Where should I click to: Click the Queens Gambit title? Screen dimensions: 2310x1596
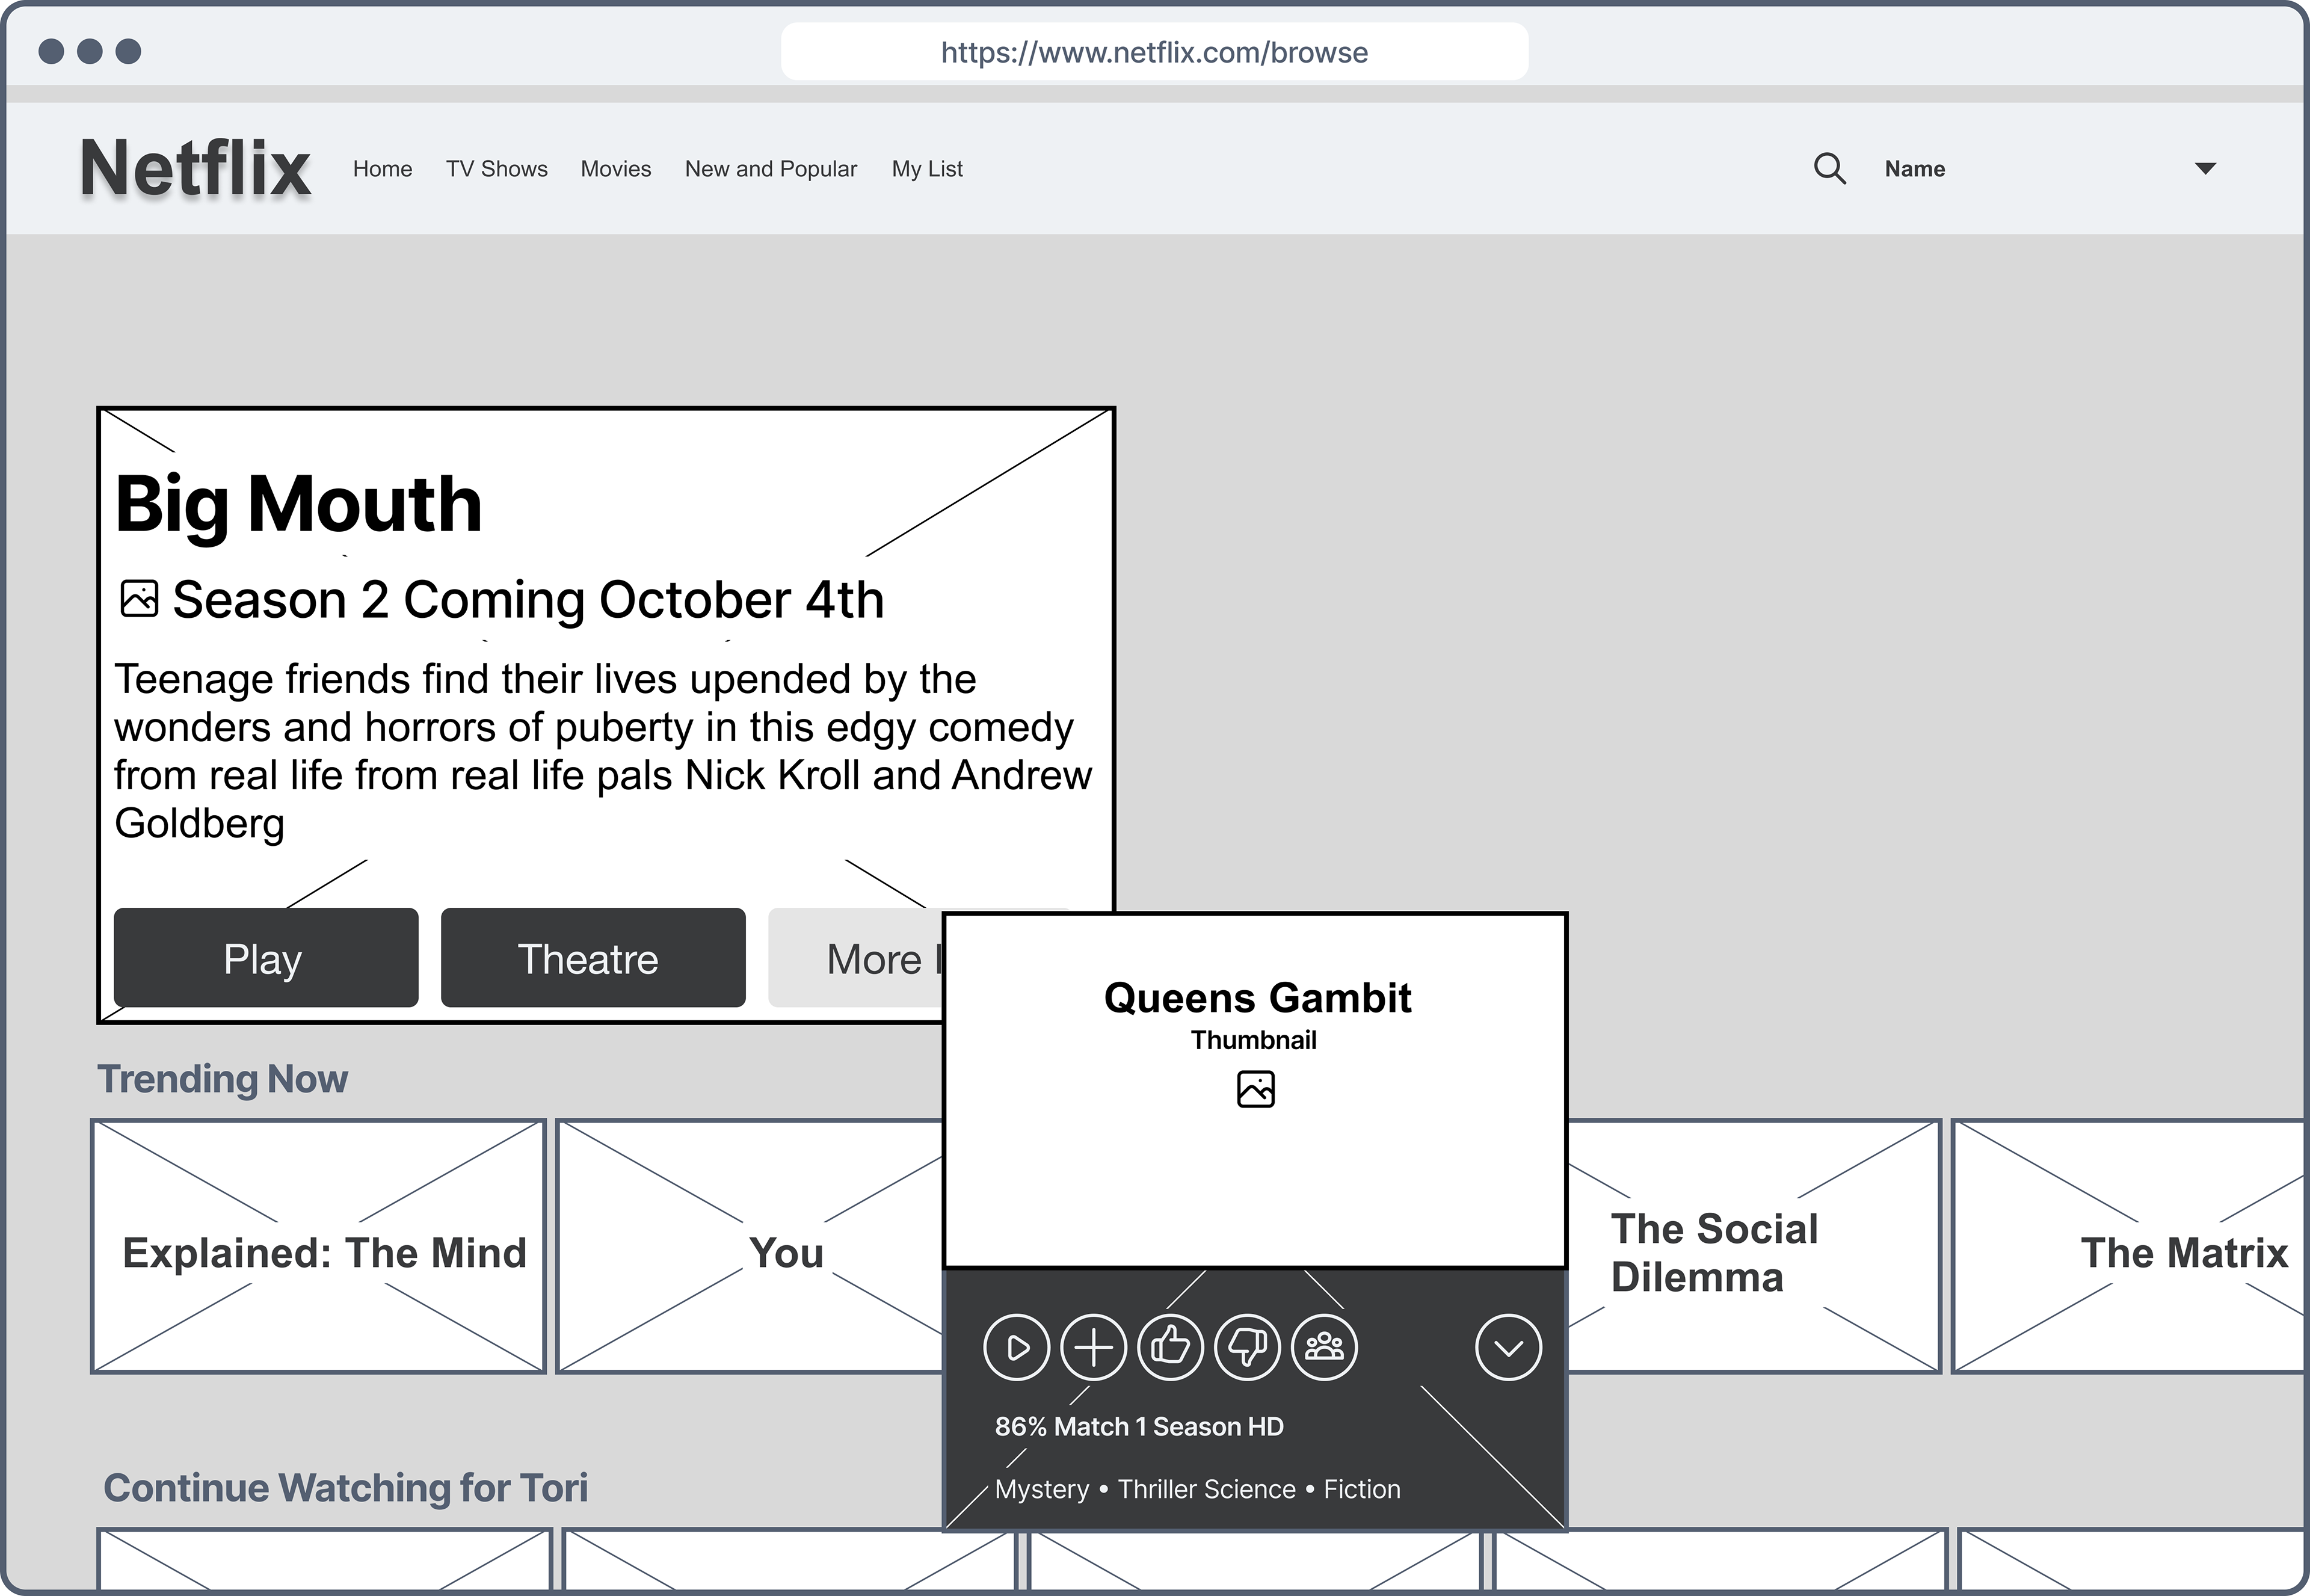(1257, 998)
